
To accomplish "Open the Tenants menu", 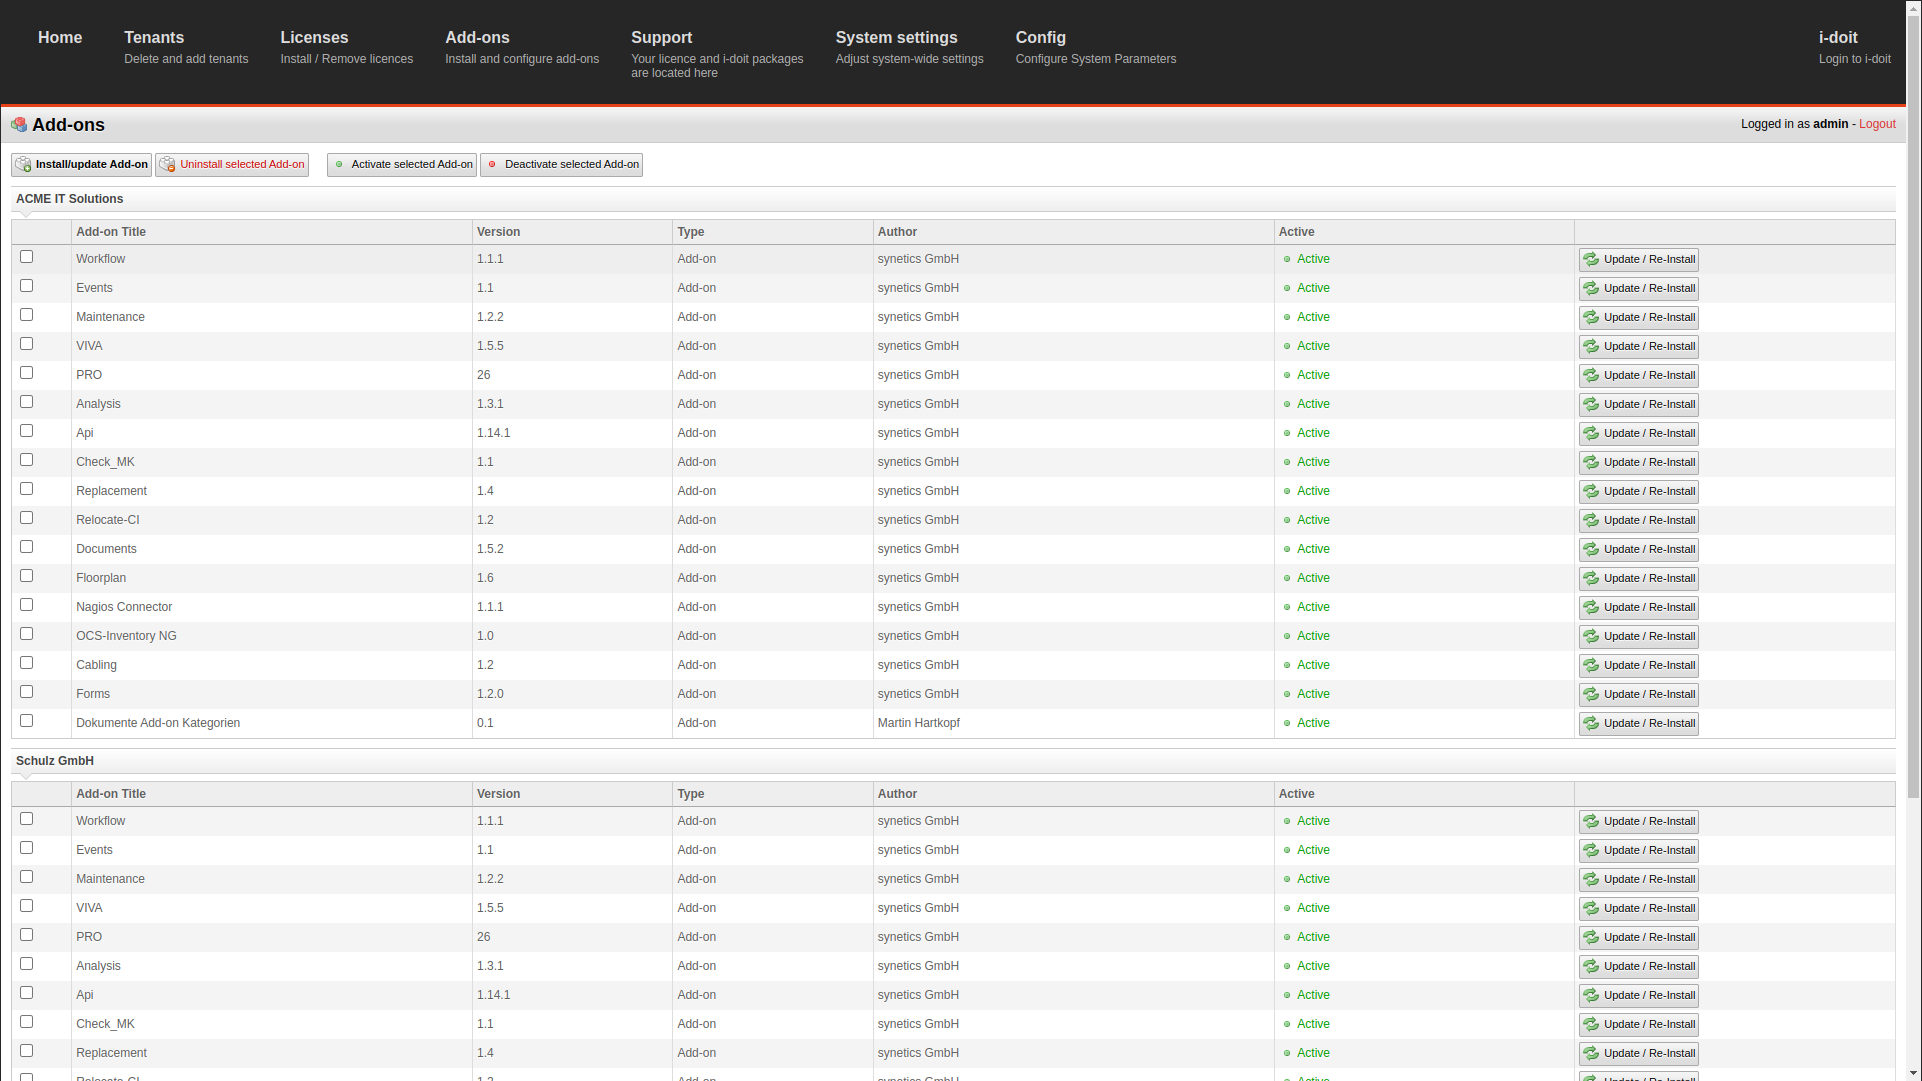I will coord(154,38).
